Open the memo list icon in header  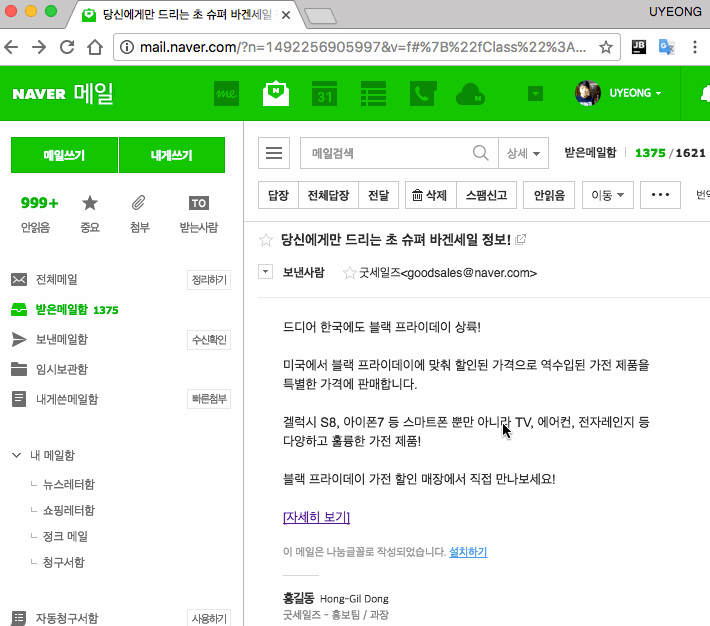click(373, 94)
